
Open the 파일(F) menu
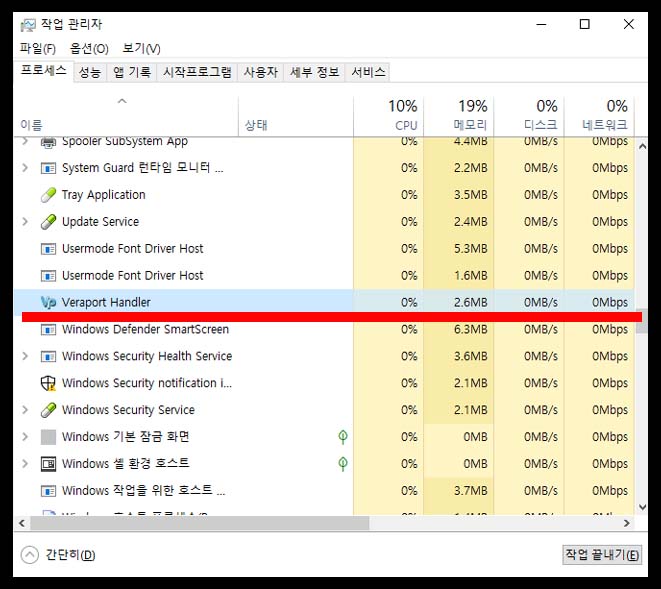click(x=38, y=48)
